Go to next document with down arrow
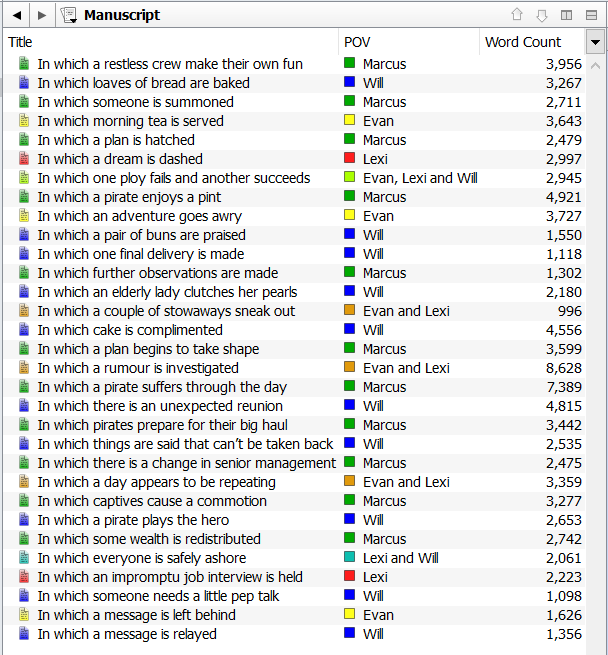Viewport: 608px width, 655px height. [542, 15]
